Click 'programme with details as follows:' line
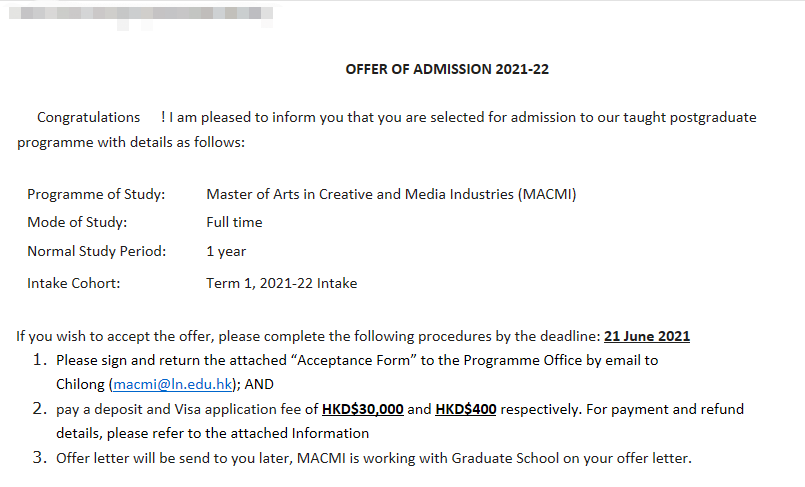805x487 pixels. [x=131, y=143]
